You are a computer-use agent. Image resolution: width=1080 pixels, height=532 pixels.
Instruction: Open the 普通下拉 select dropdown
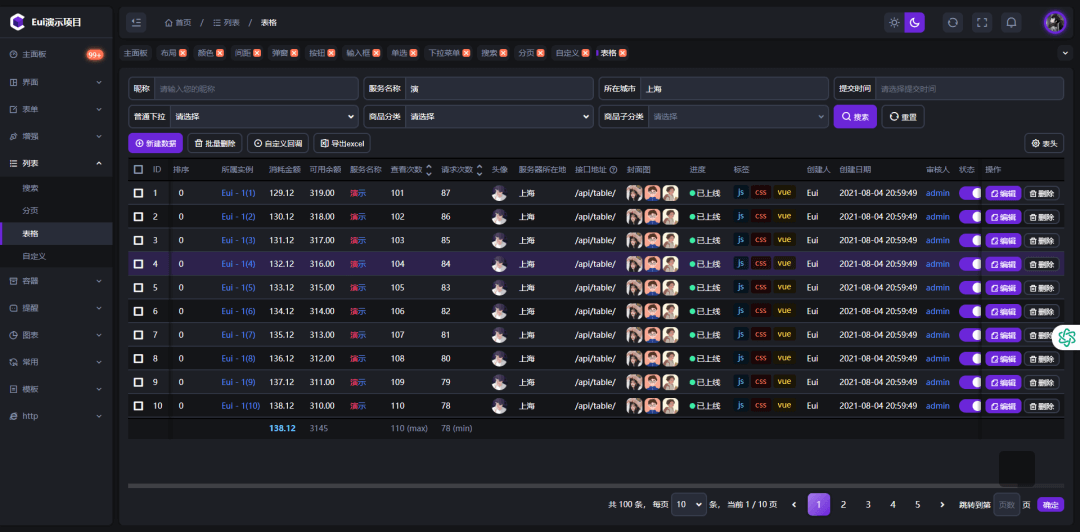[264, 116]
